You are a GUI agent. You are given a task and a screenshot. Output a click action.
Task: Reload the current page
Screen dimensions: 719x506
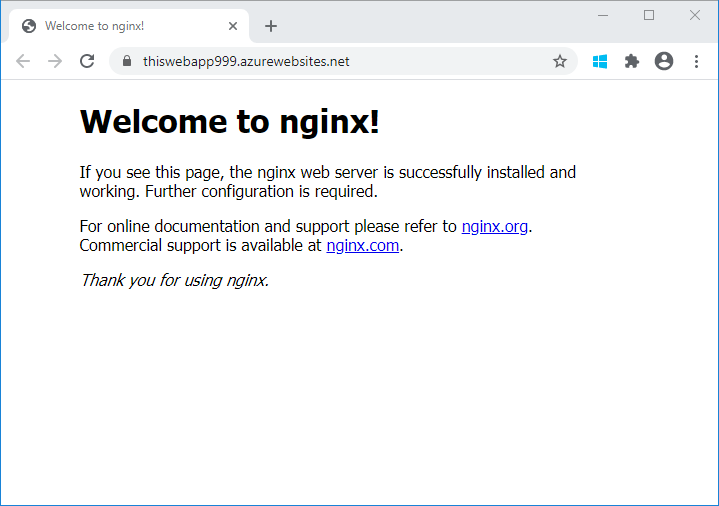click(87, 61)
